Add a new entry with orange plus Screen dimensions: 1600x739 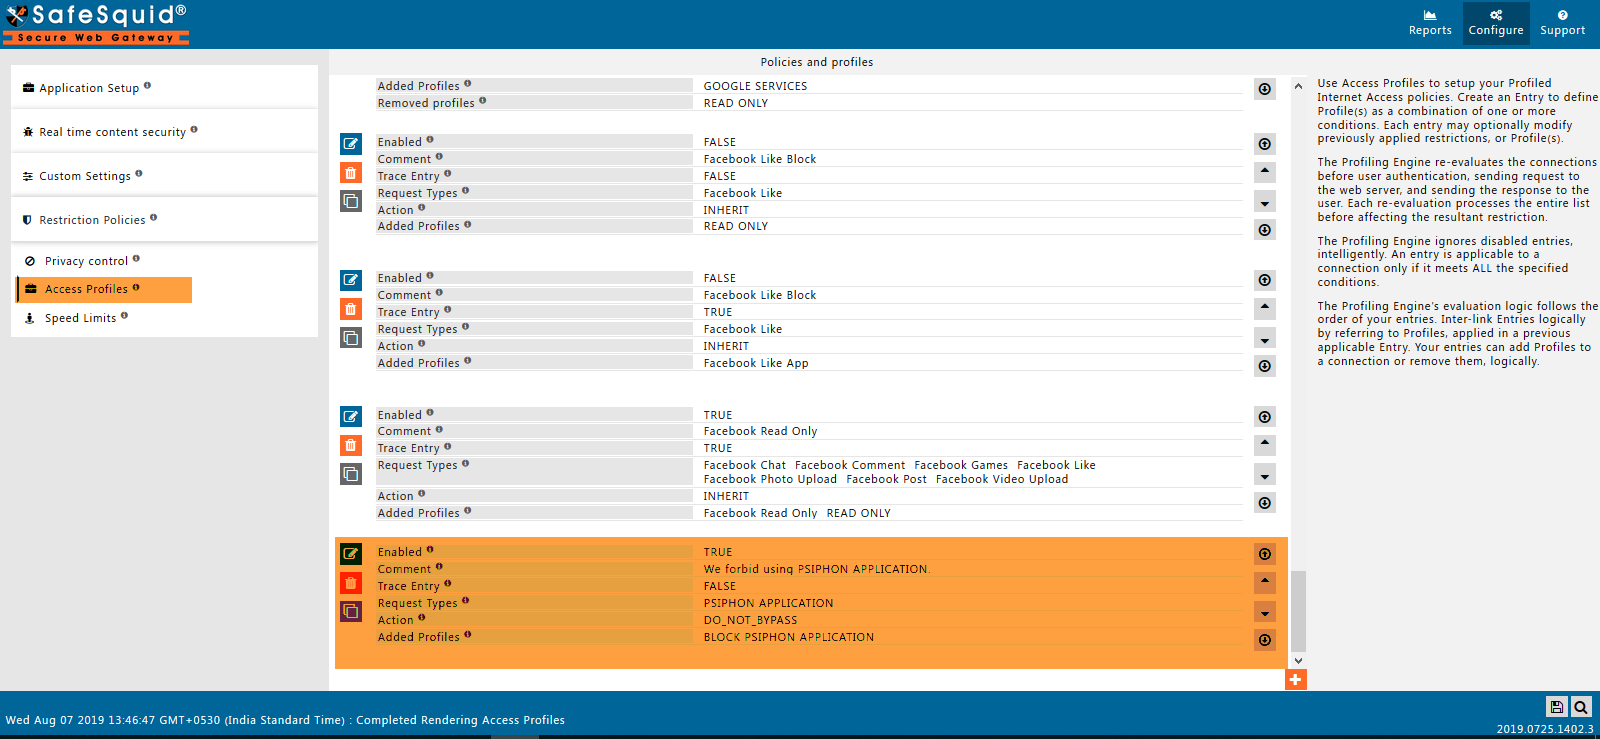pyautogui.click(x=1295, y=680)
